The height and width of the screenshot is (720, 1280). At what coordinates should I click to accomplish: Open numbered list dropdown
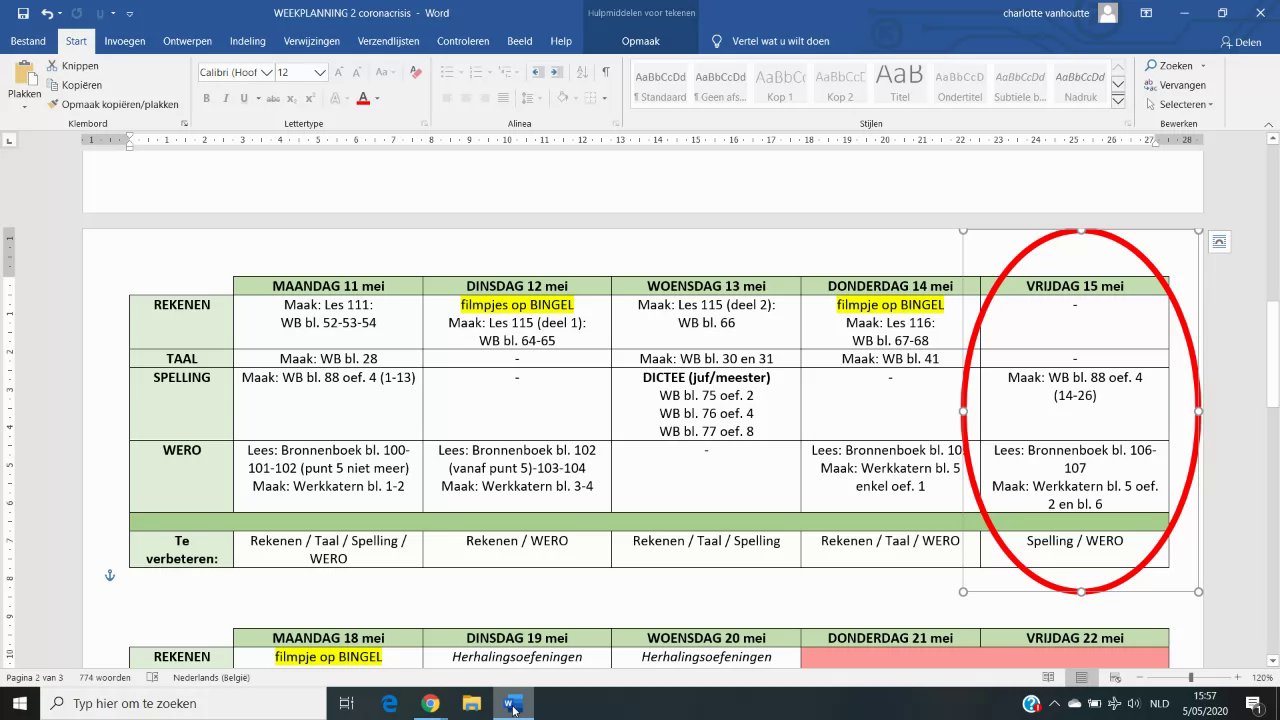coord(489,72)
